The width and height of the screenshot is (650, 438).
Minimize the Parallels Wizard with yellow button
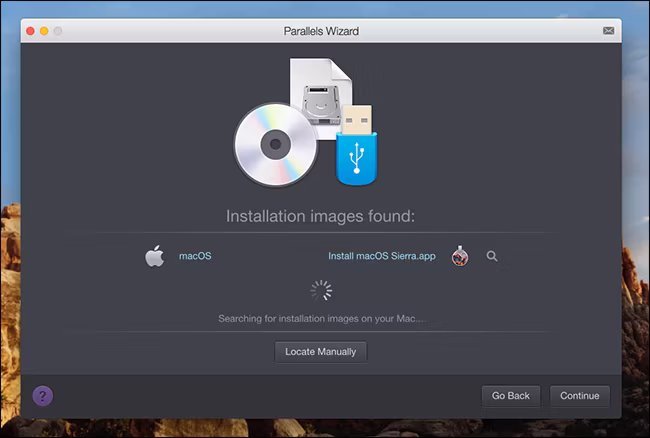pyautogui.click(x=44, y=31)
